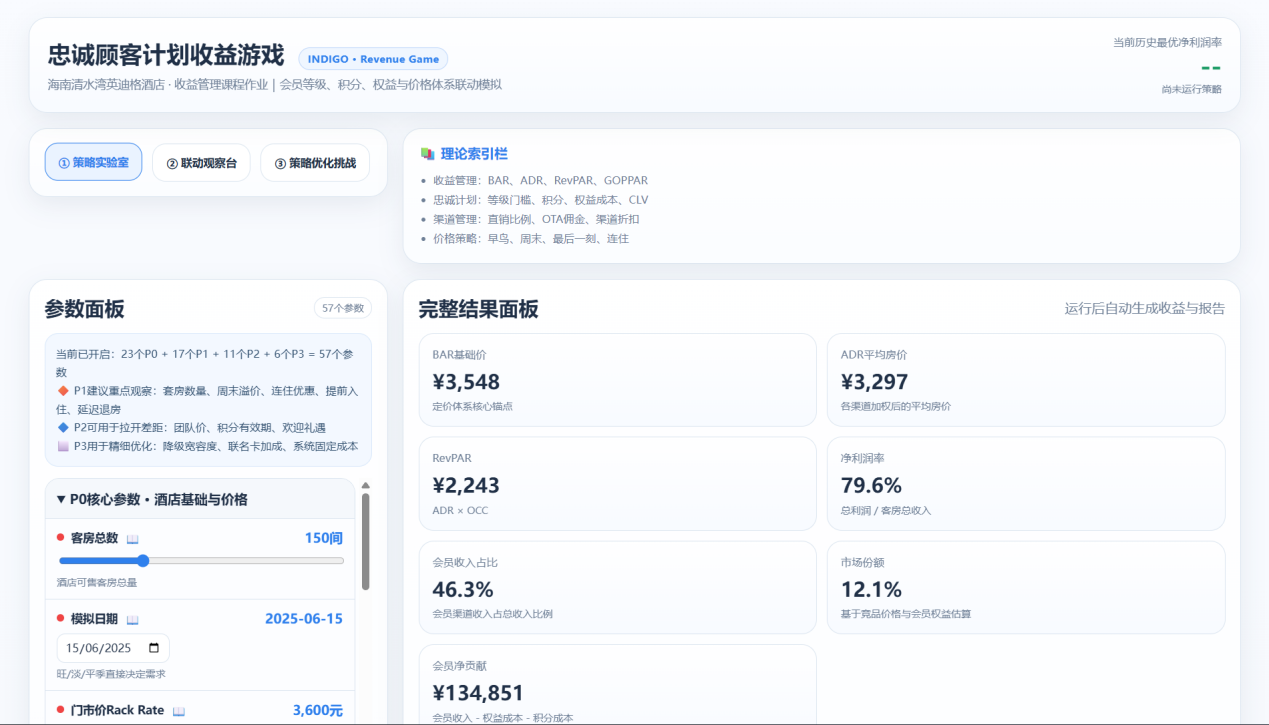Click the 理论索引栏 heading

click(x=474, y=154)
